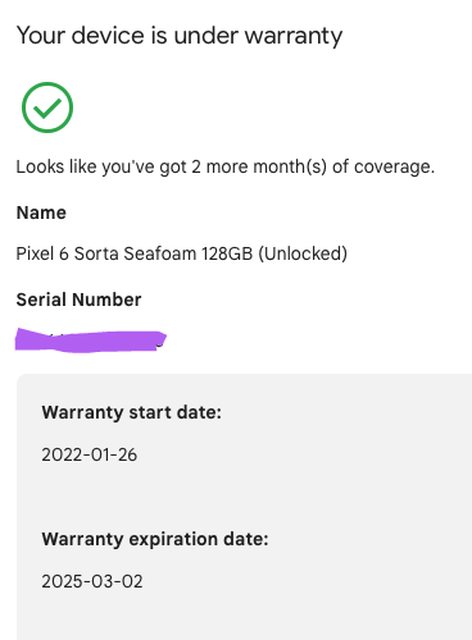Click the bold "Name" label
The height and width of the screenshot is (640, 472).
pos(41,213)
